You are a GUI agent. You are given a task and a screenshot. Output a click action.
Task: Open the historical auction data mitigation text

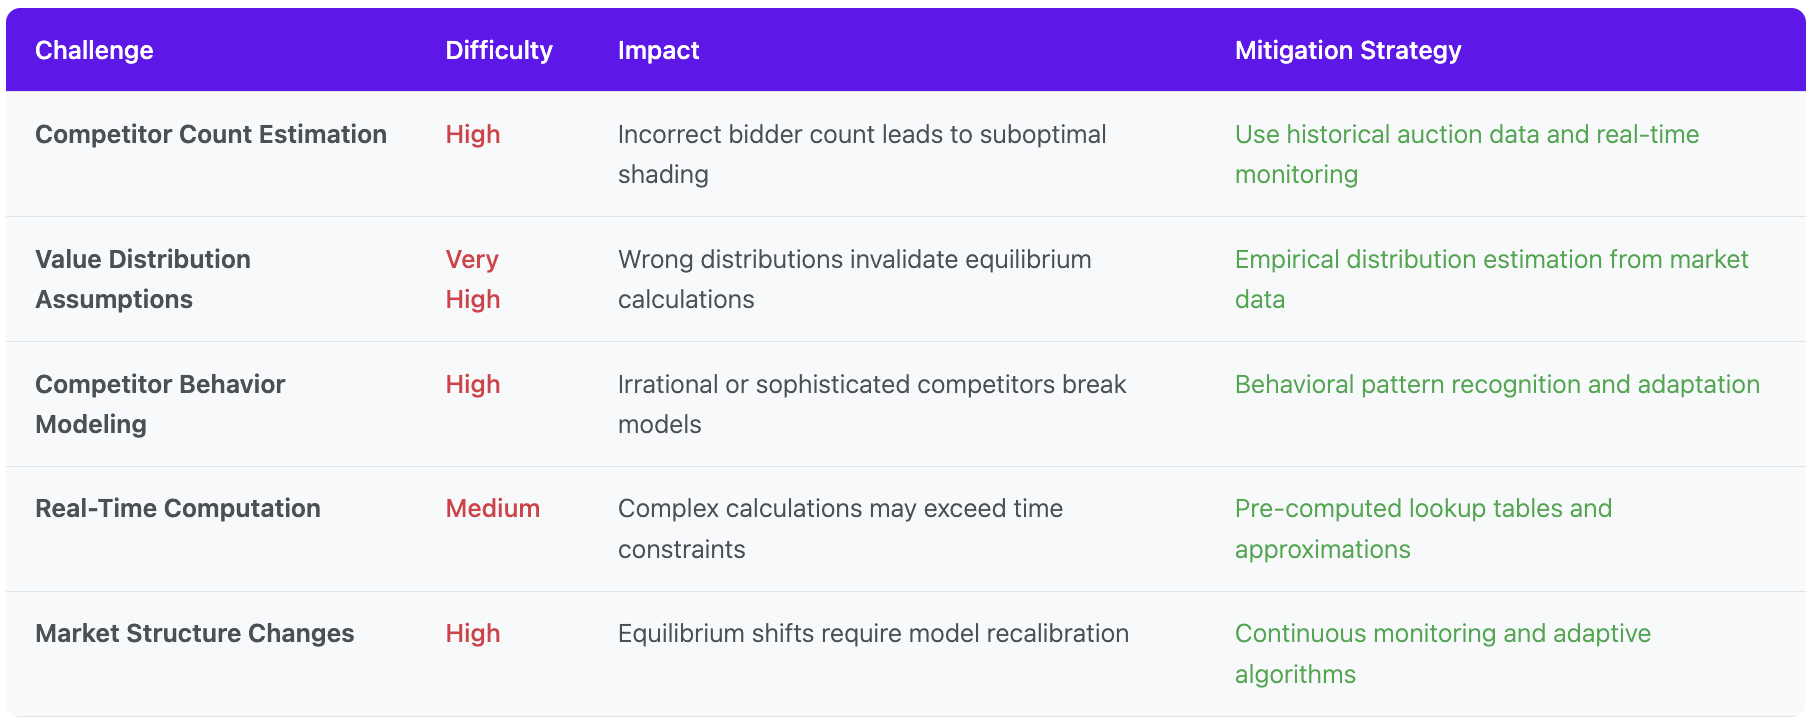(1466, 154)
